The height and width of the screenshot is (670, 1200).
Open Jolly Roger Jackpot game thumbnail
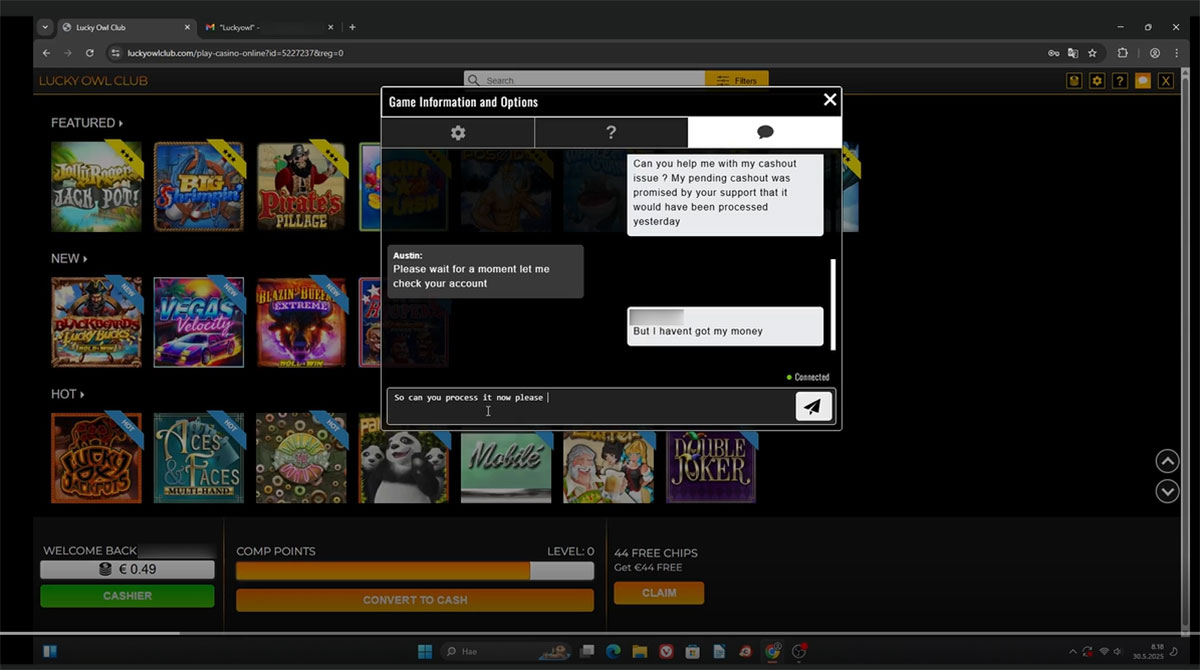[x=97, y=187]
